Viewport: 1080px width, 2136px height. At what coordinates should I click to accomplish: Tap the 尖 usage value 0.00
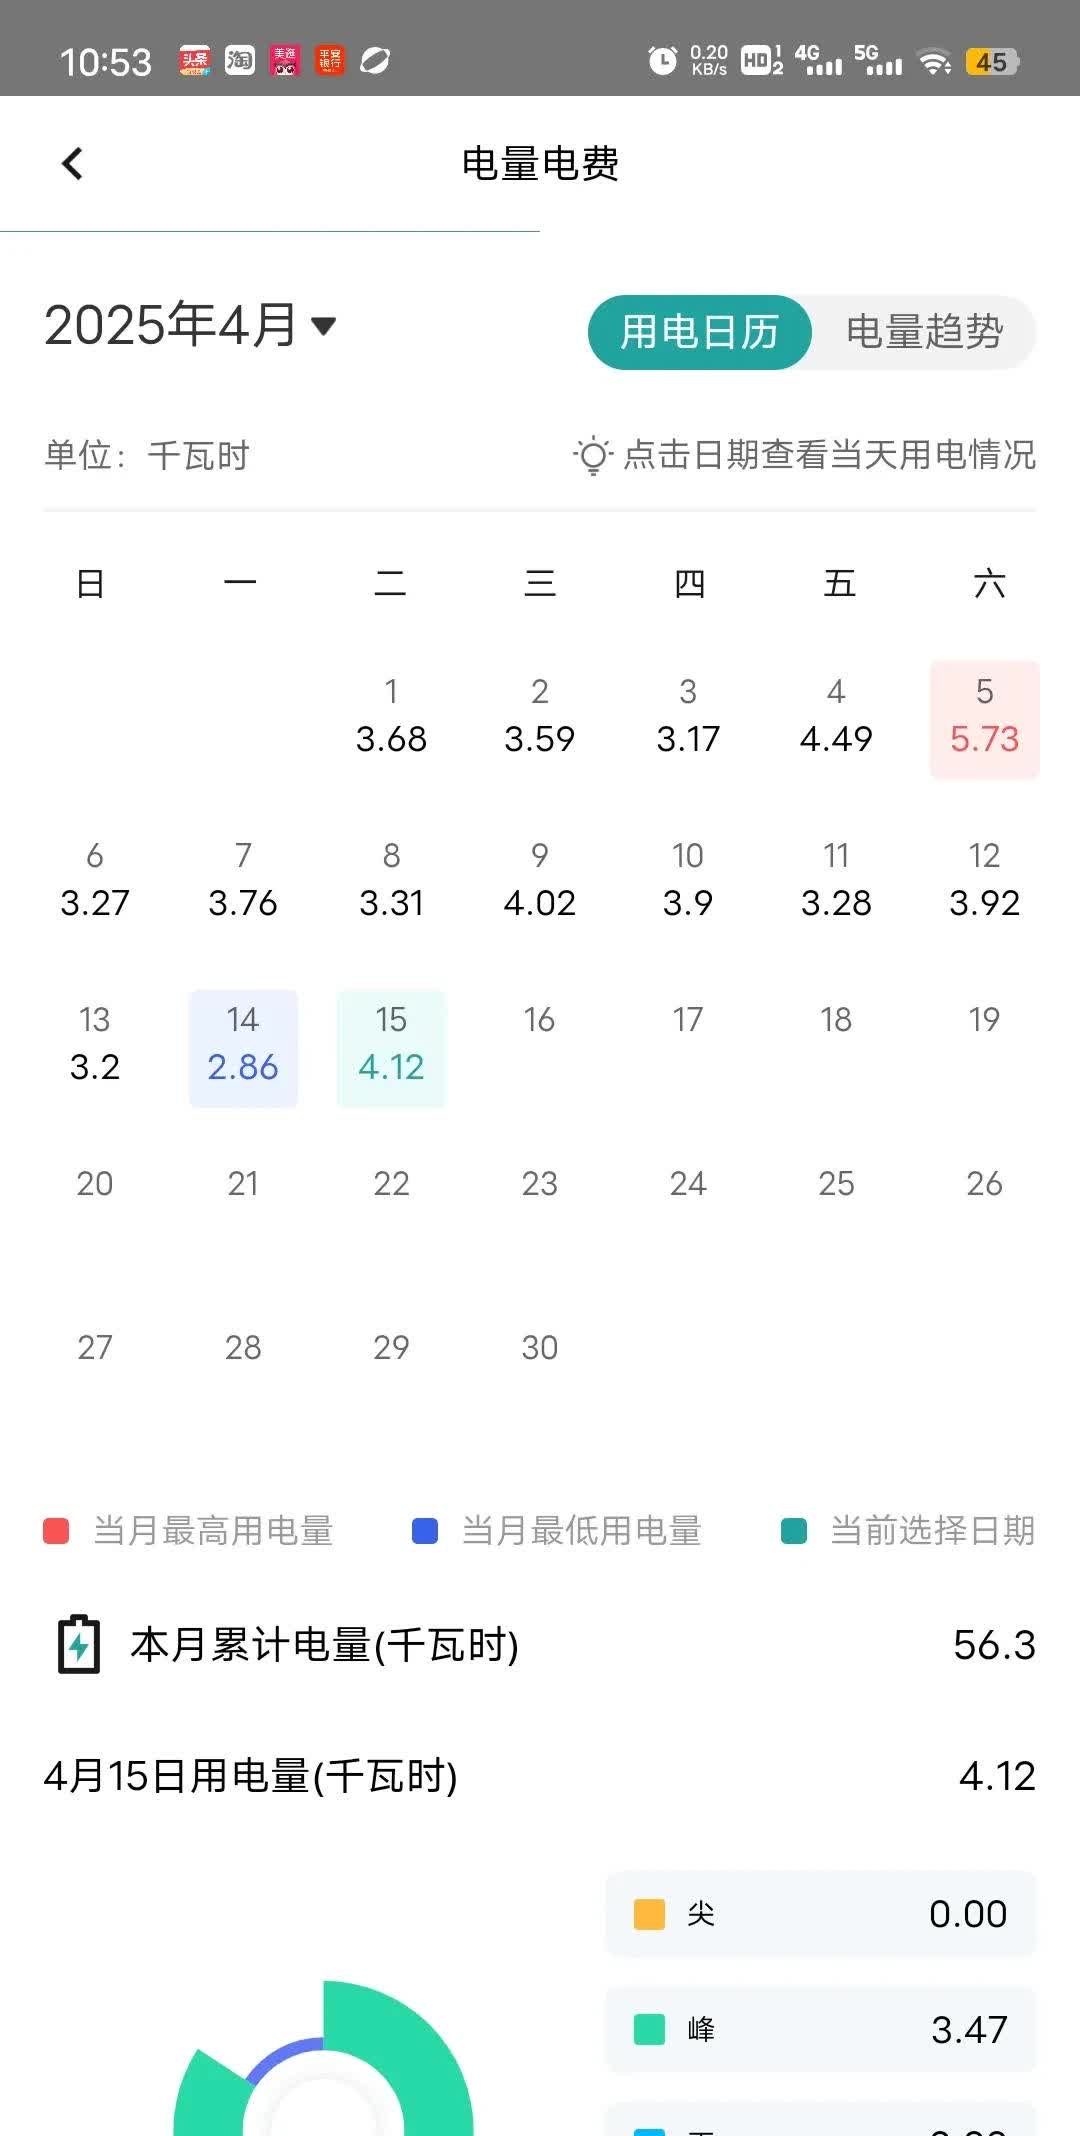tap(968, 1914)
